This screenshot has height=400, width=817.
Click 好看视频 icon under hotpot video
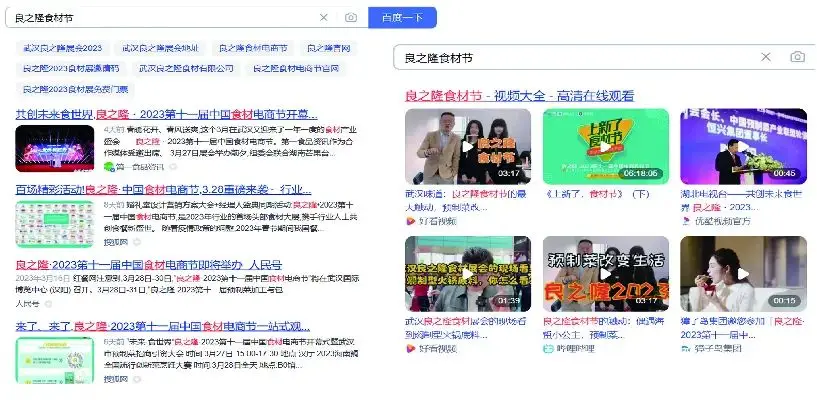click(410, 348)
